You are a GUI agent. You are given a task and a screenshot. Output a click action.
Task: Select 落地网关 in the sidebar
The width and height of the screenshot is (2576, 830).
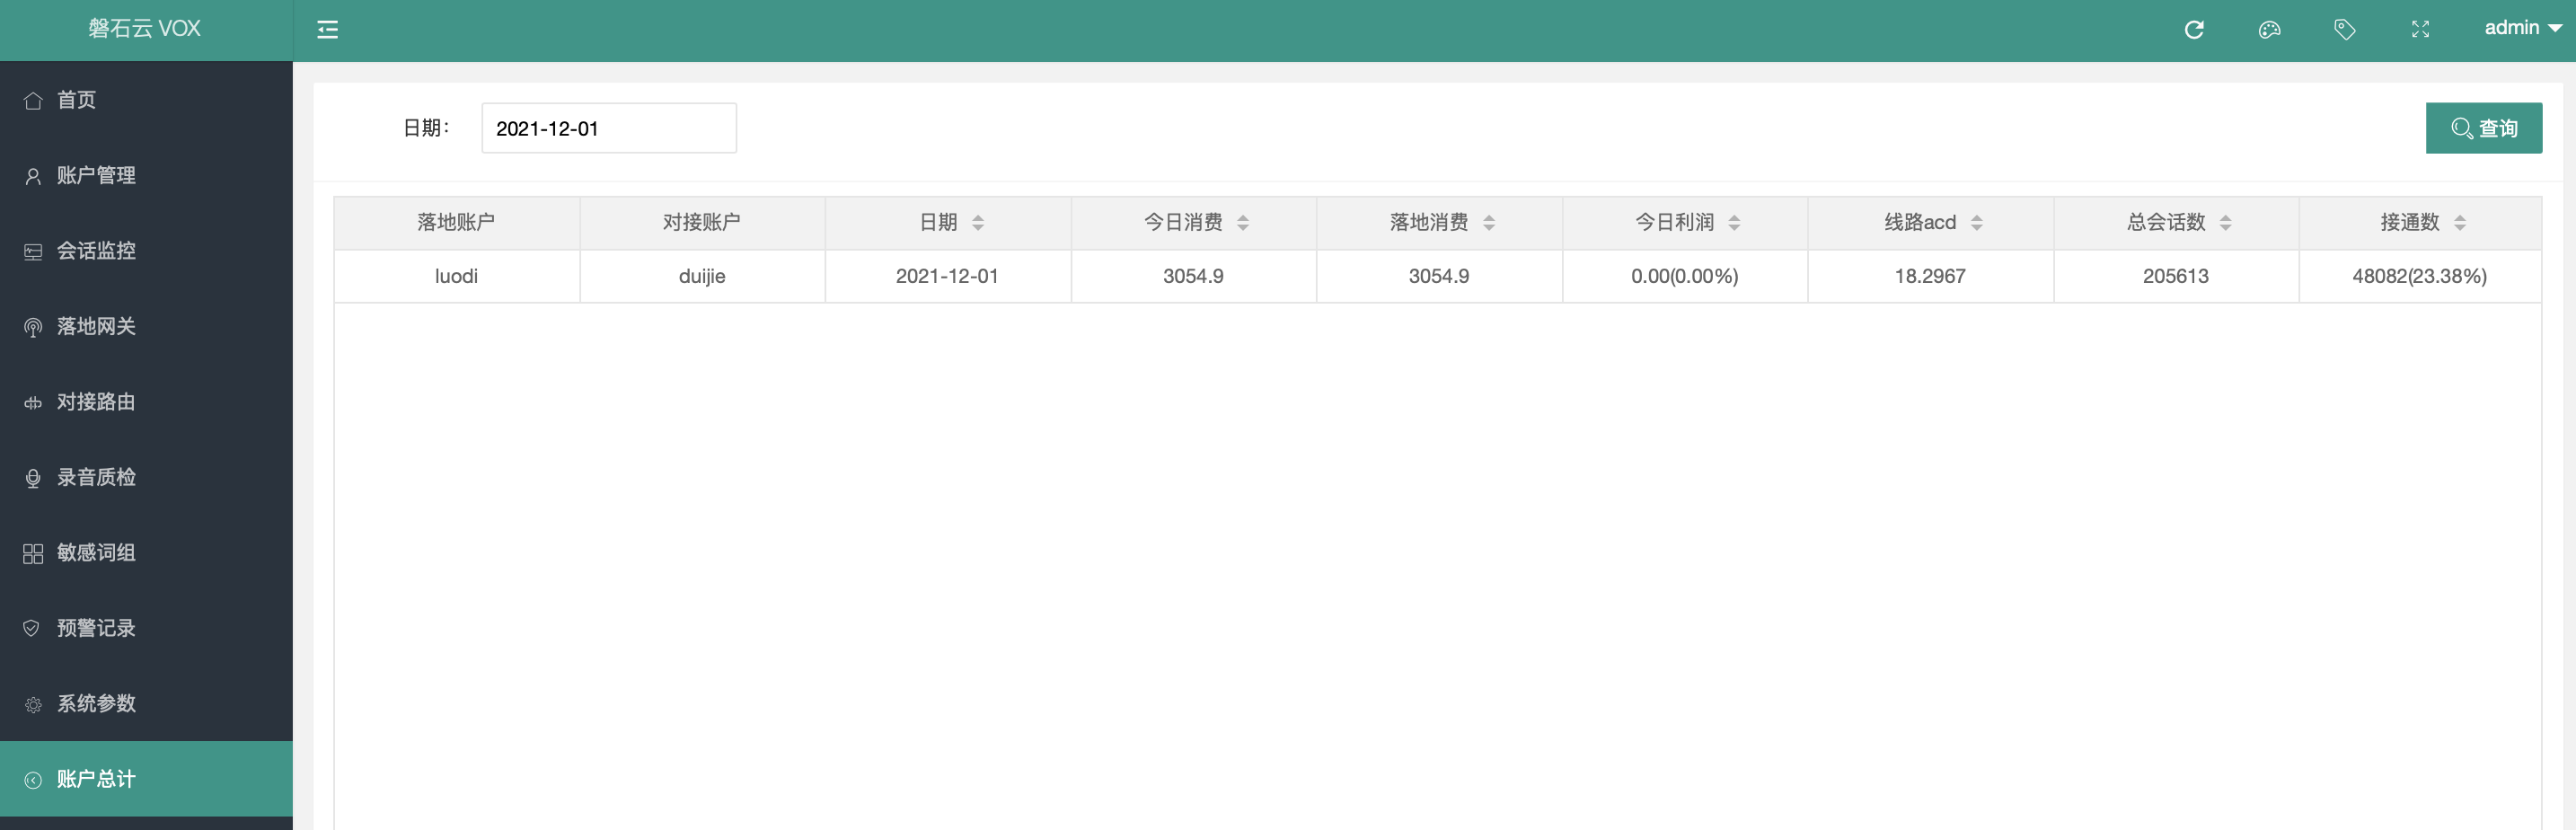(x=146, y=326)
